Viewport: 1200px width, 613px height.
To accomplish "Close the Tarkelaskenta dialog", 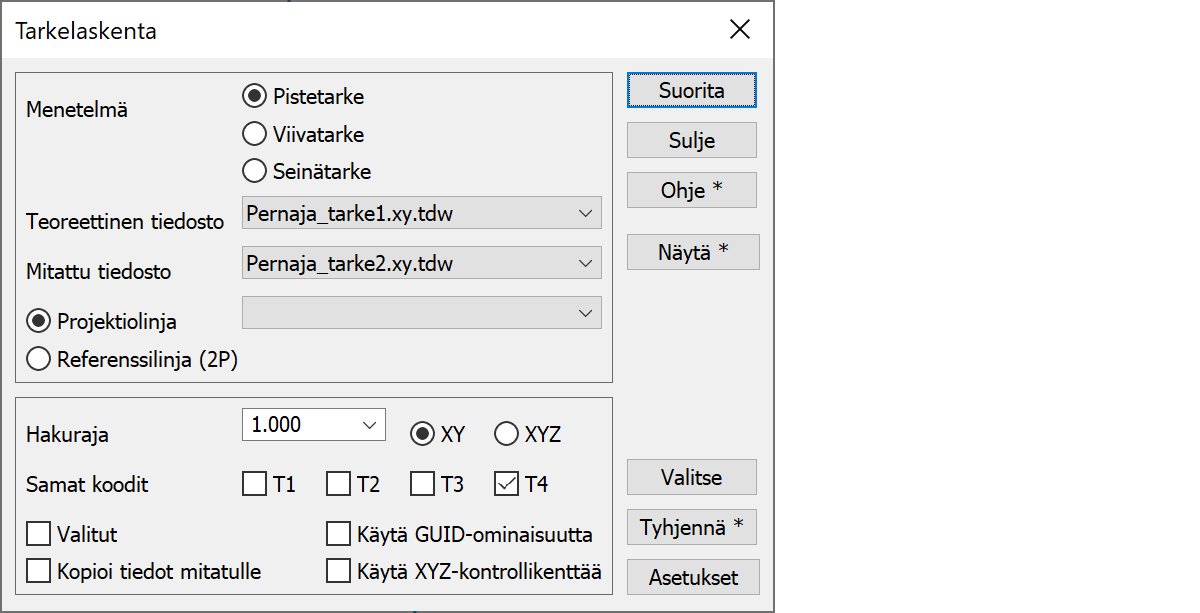I will (740, 30).
